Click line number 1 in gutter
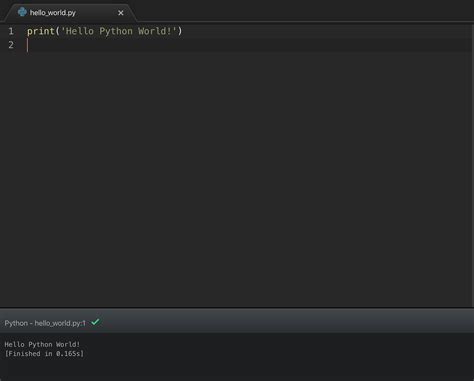Viewport: 474px width, 381px height. [11, 31]
